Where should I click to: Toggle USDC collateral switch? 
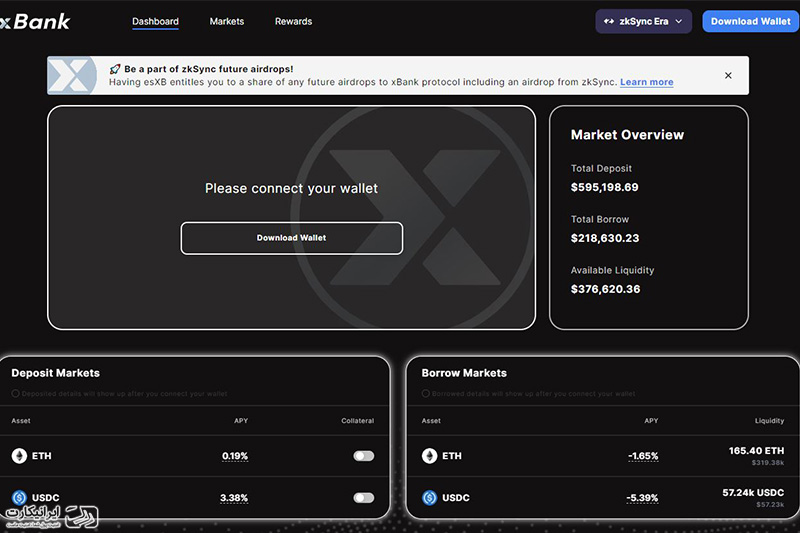point(364,497)
